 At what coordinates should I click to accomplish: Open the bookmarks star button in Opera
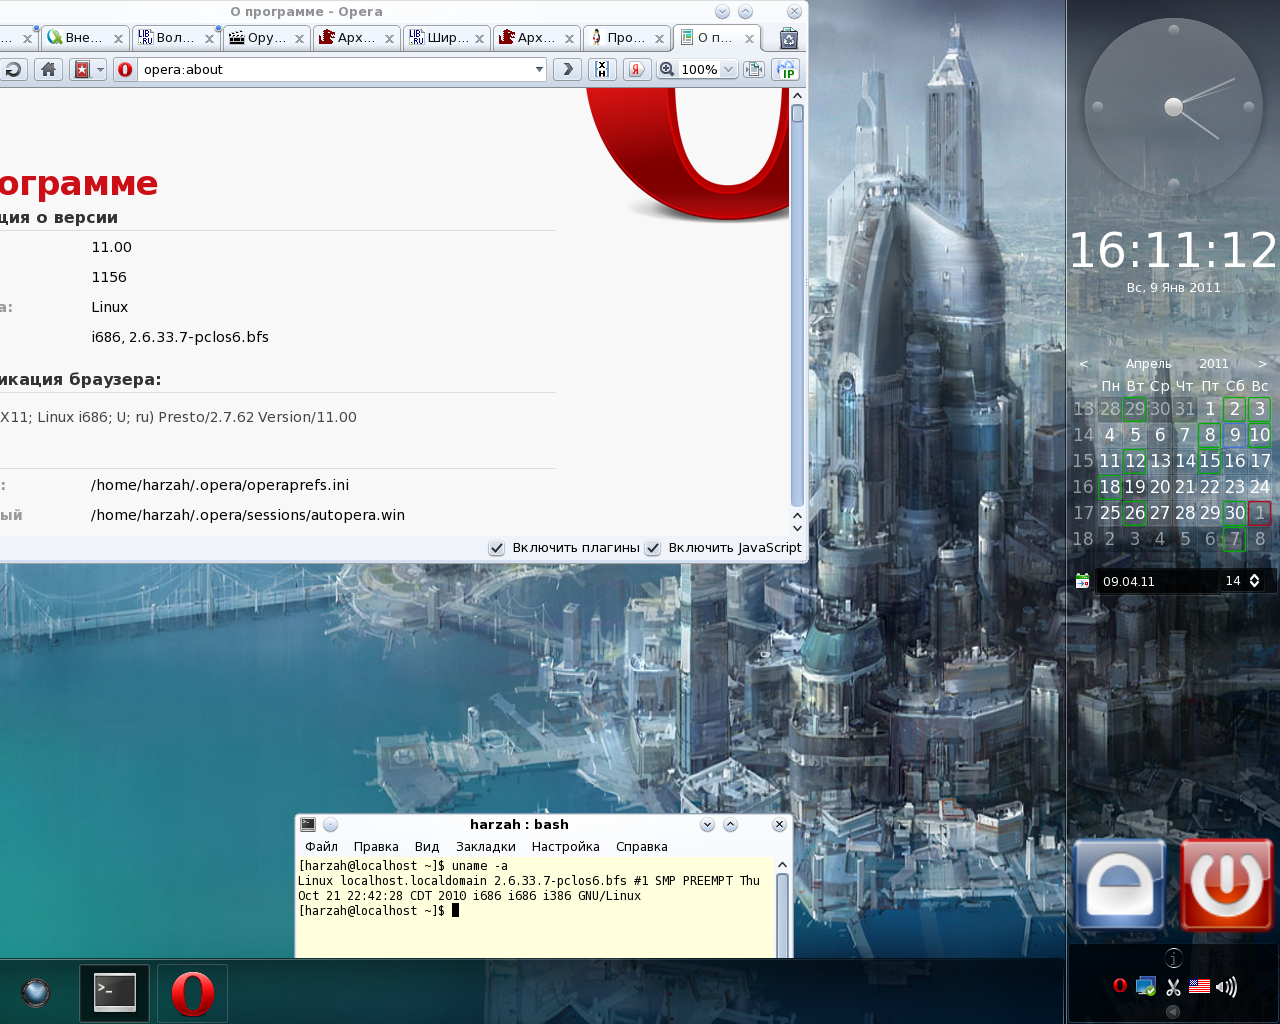pos(82,69)
